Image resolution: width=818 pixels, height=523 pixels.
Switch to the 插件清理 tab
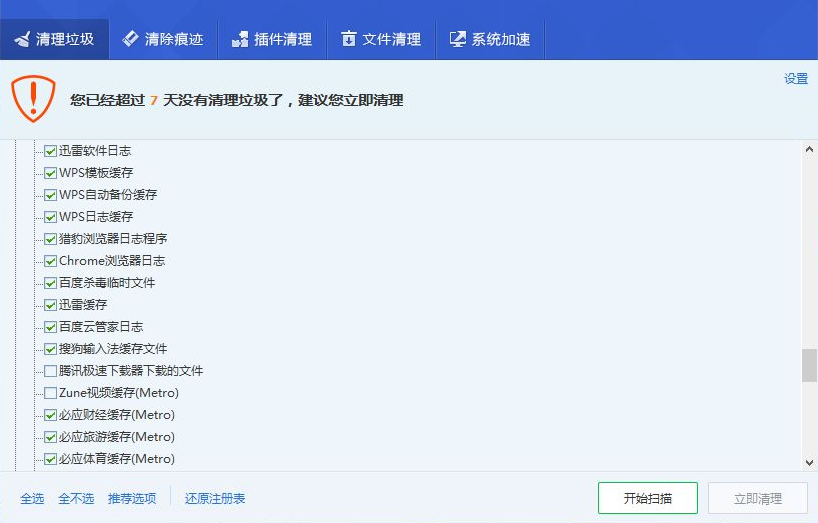[x=272, y=39]
